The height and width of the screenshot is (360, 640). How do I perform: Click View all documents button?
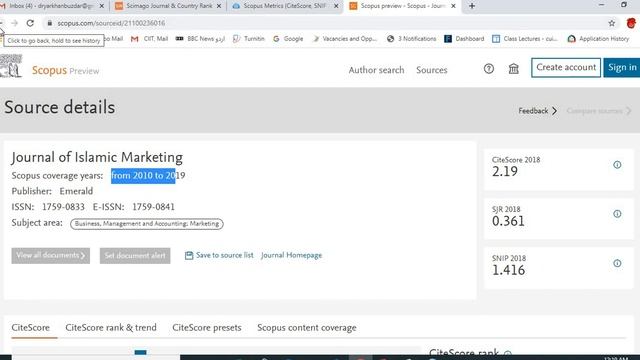[x=51, y=256]
